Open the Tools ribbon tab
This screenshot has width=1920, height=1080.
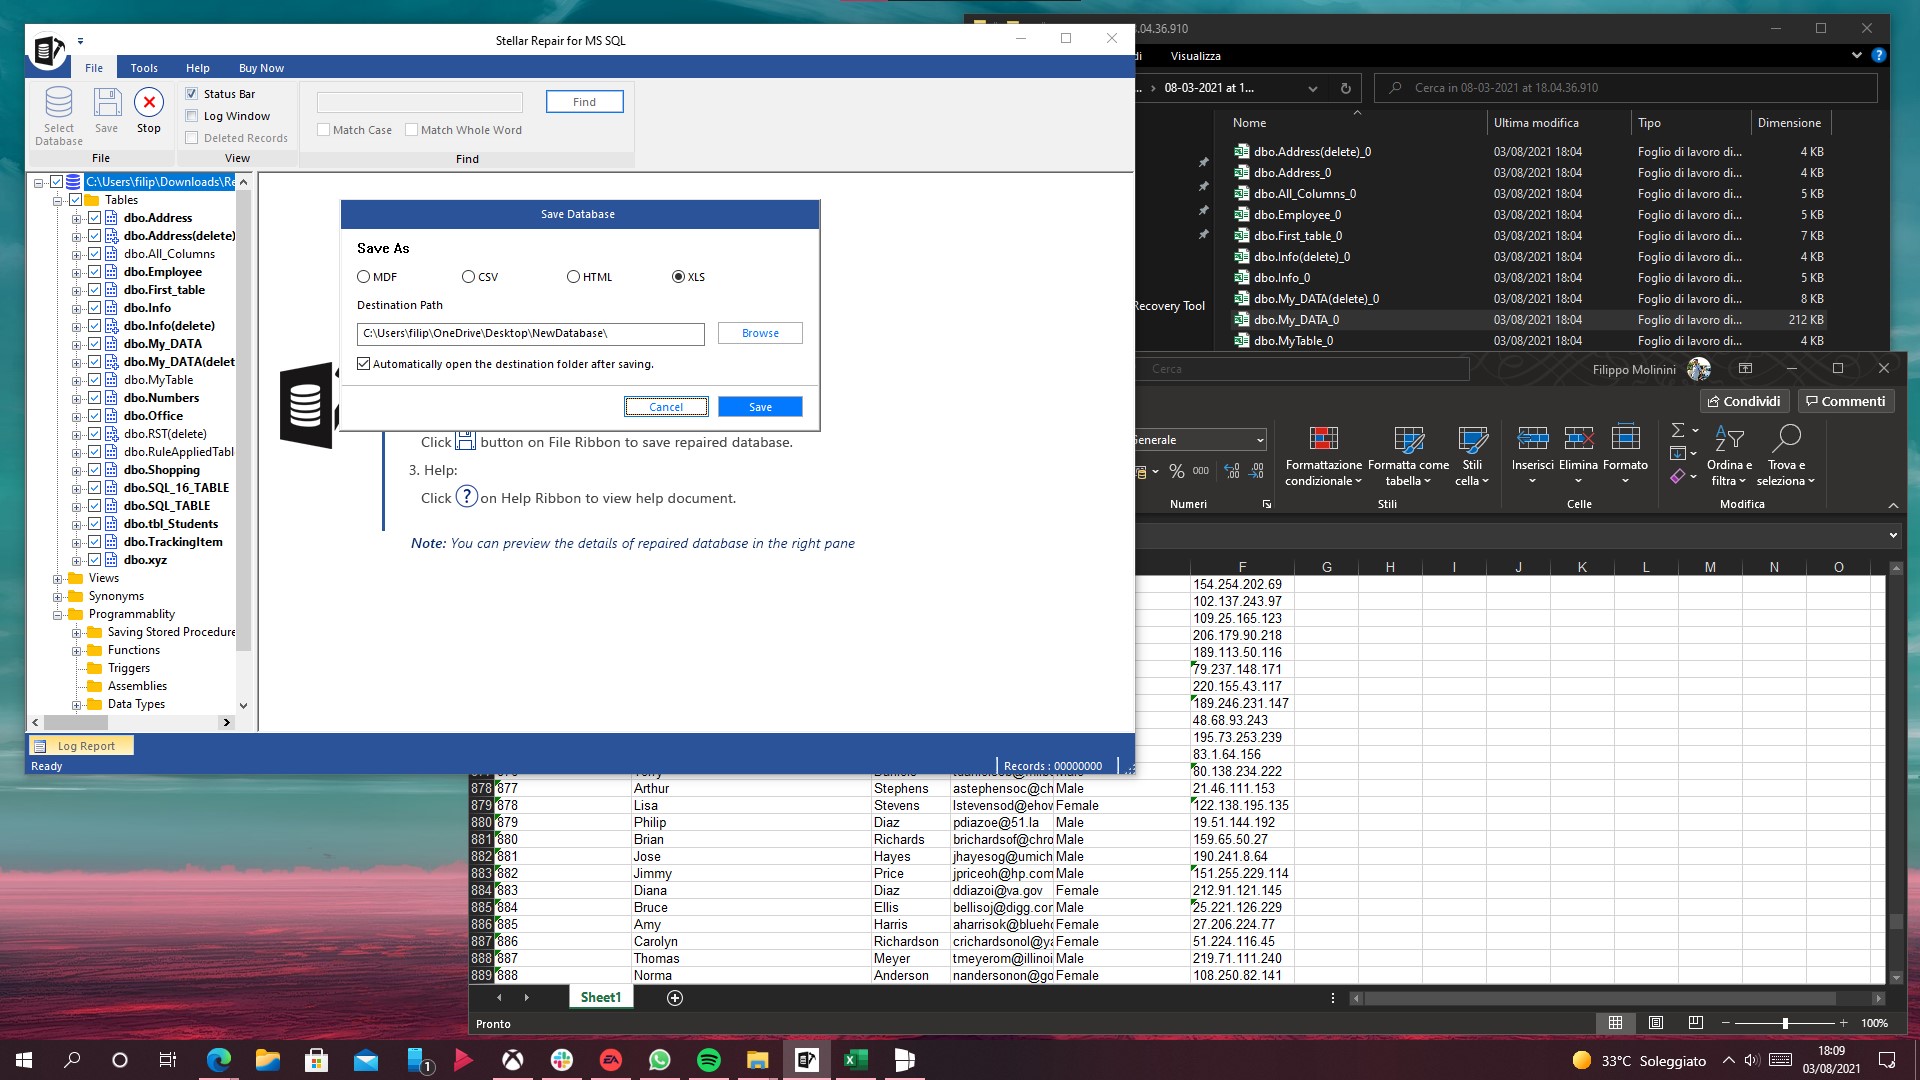point(144,68)
